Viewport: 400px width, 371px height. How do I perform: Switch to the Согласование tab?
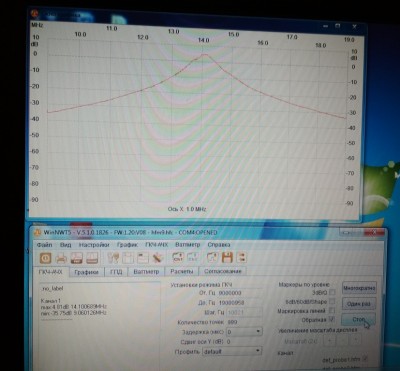coord(222,271)
